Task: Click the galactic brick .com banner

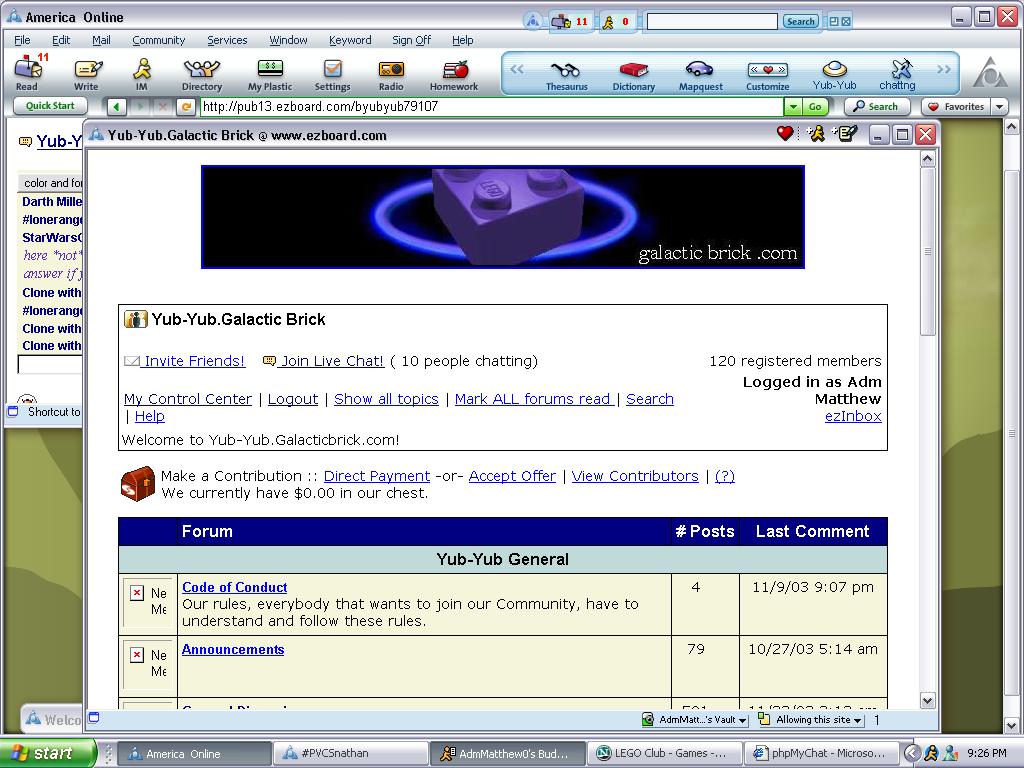Action: [x=503, y=217]
